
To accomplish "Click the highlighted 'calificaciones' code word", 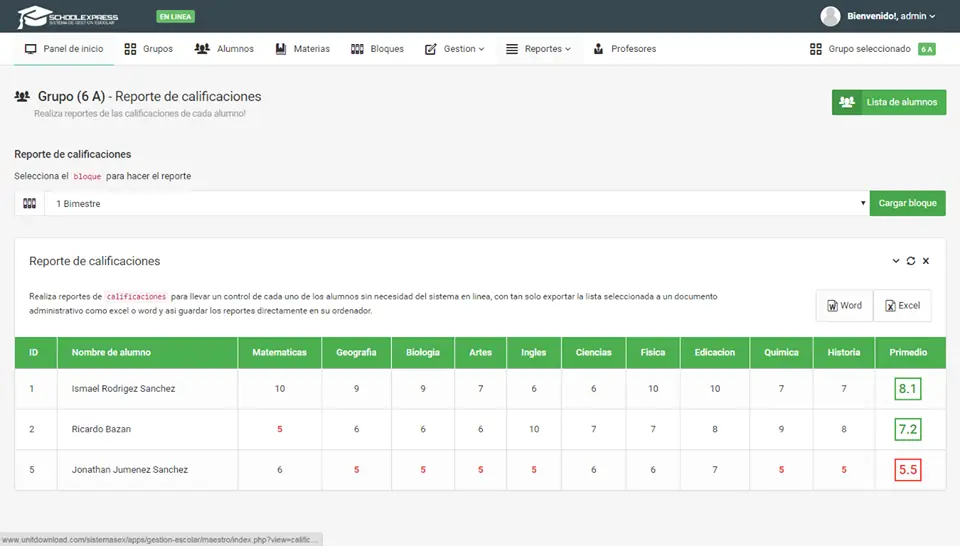I will point(136,296).
